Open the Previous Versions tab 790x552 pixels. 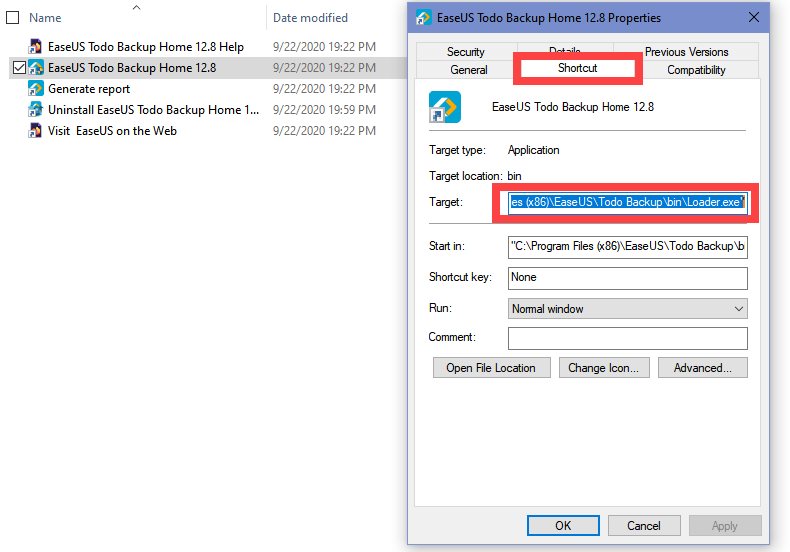point(686,52)
